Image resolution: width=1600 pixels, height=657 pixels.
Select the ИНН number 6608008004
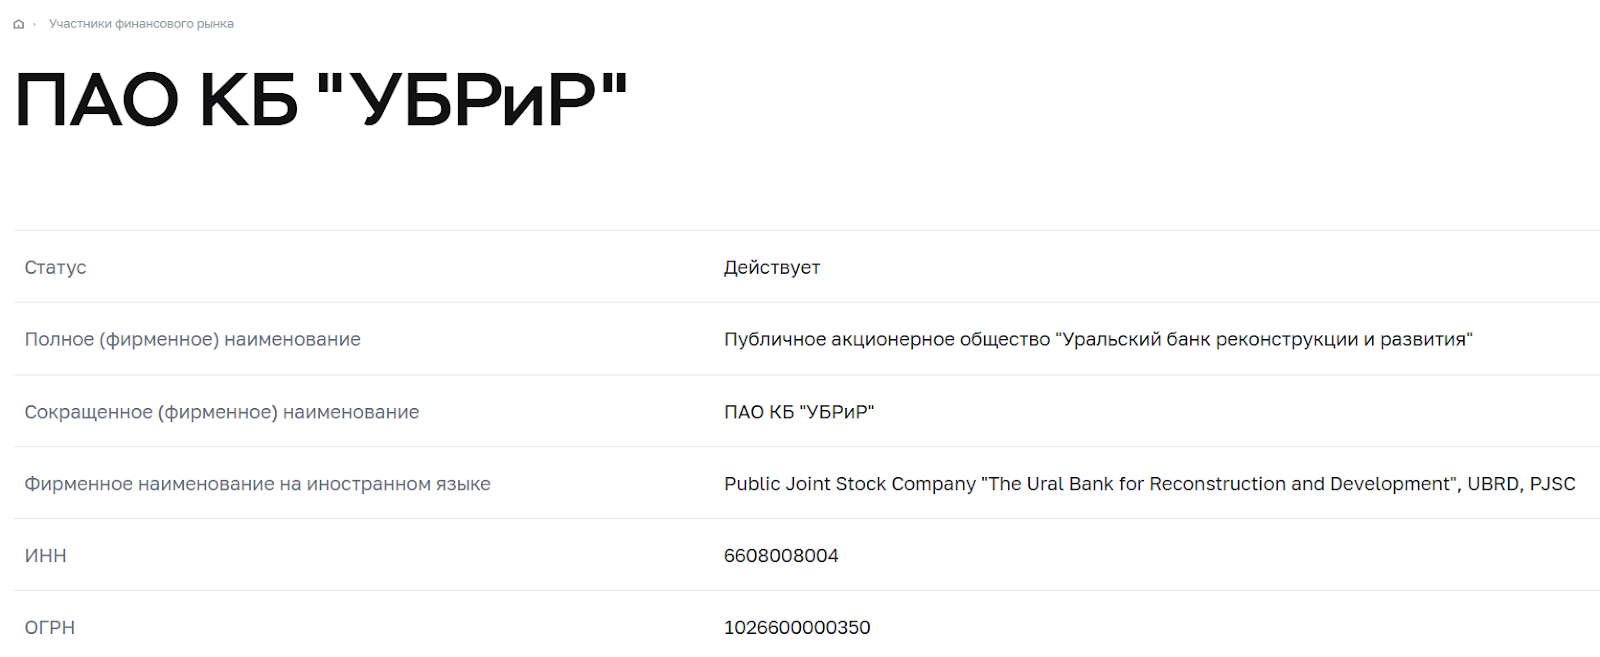(781, 556)
